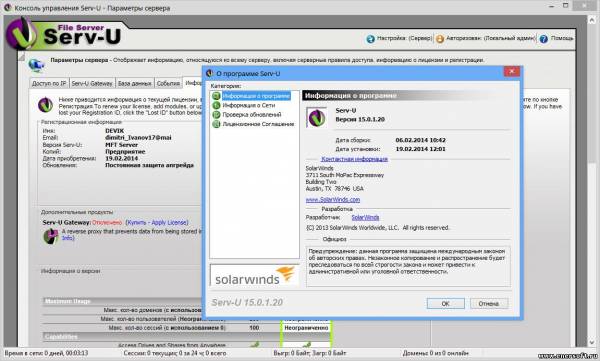The image size is (600, 361).
Task: Switch to the 'События' tab
Action: coord(168,83)
